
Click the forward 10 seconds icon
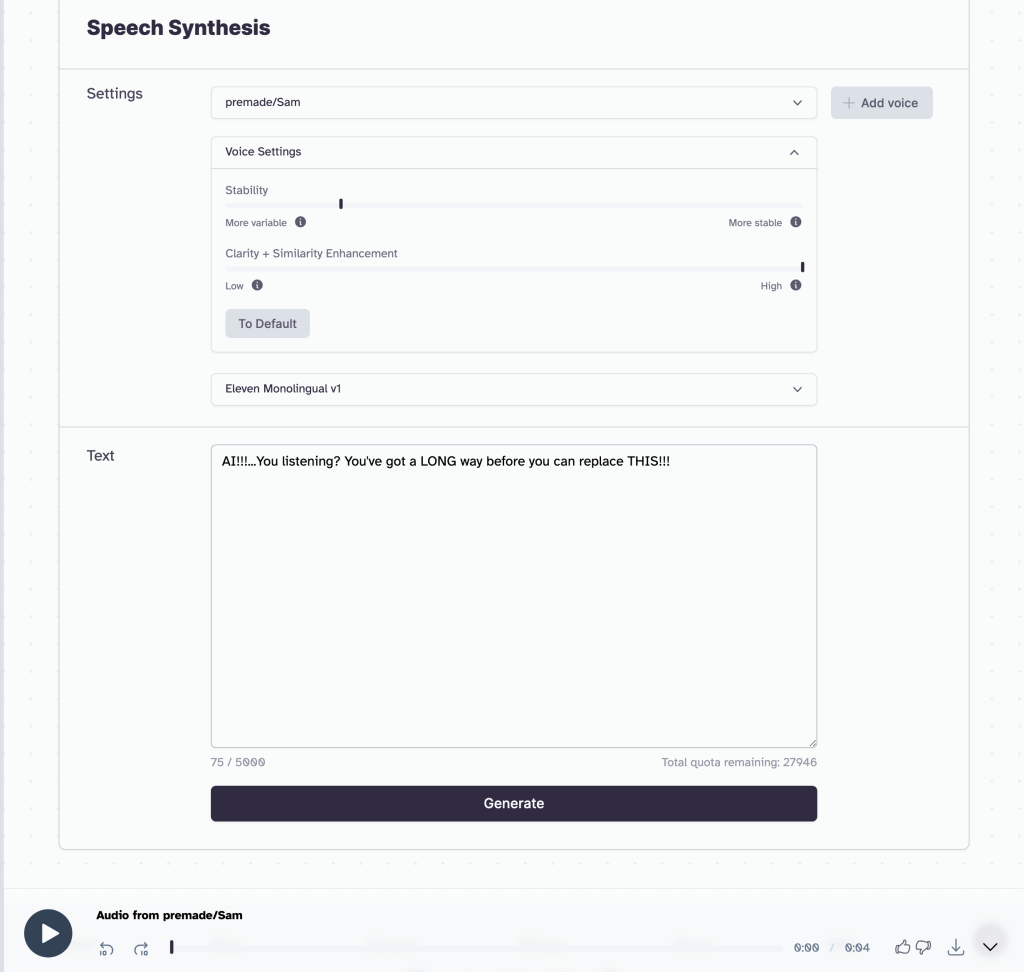coord(141,948)
